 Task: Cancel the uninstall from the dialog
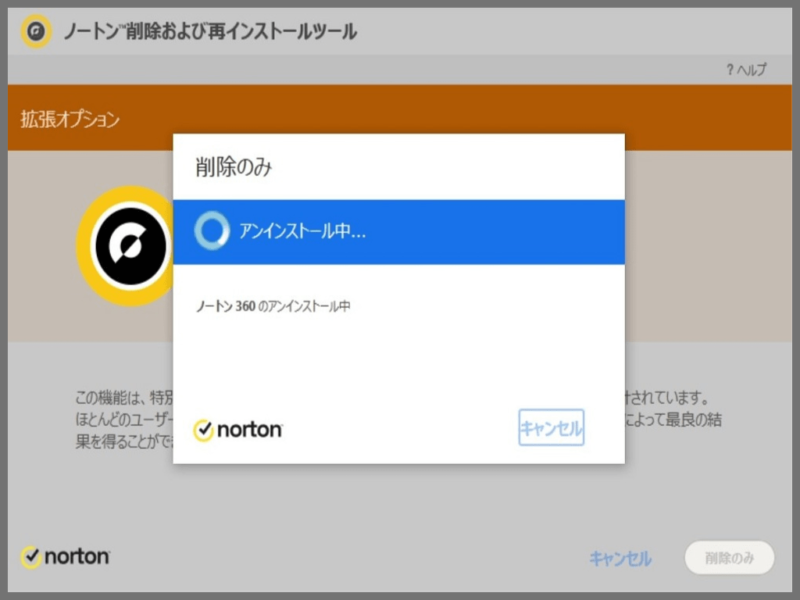click(549, 428)
